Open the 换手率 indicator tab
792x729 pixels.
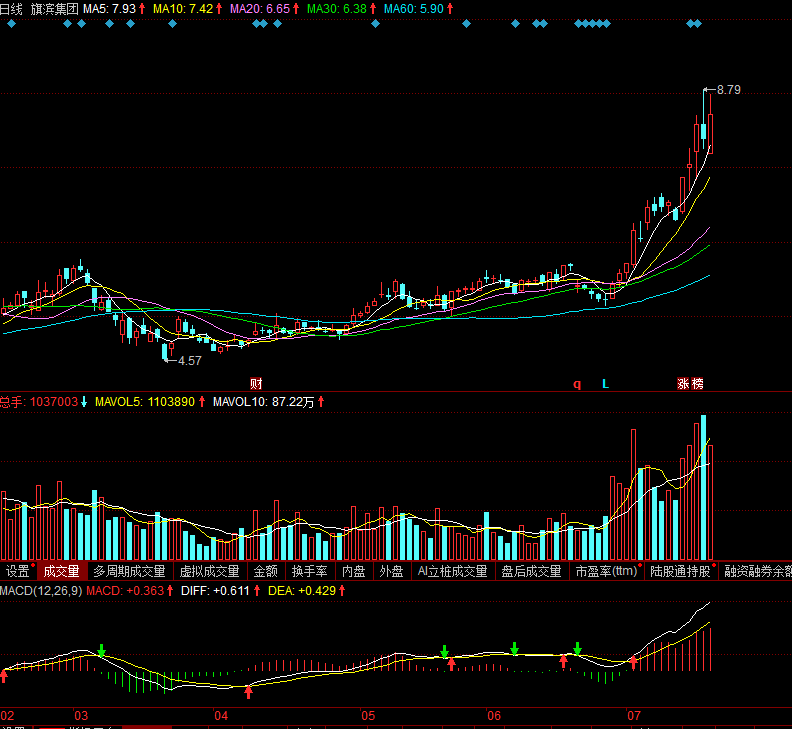(309, 572)
